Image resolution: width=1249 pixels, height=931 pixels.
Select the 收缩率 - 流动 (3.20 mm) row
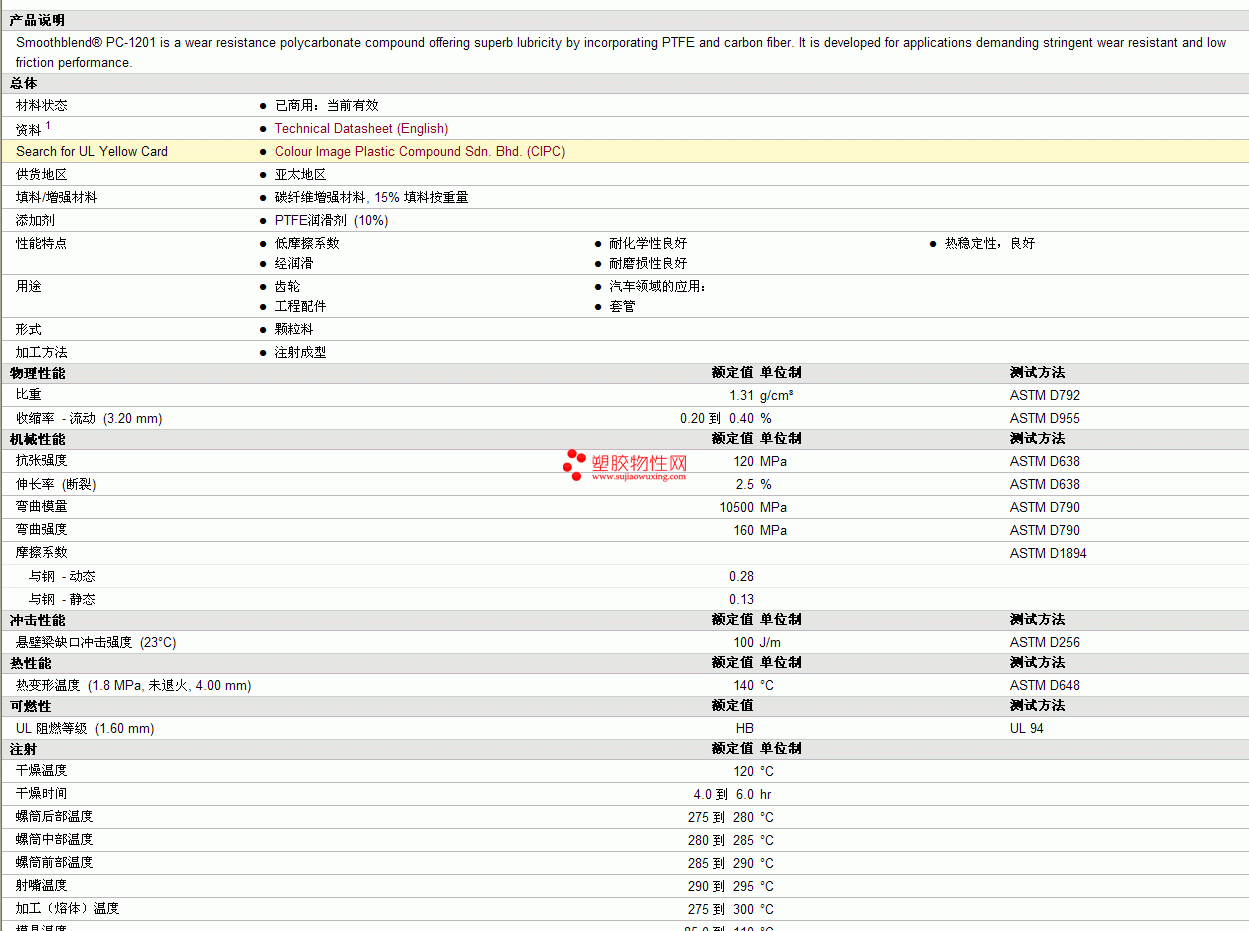[x=624, y=418]
